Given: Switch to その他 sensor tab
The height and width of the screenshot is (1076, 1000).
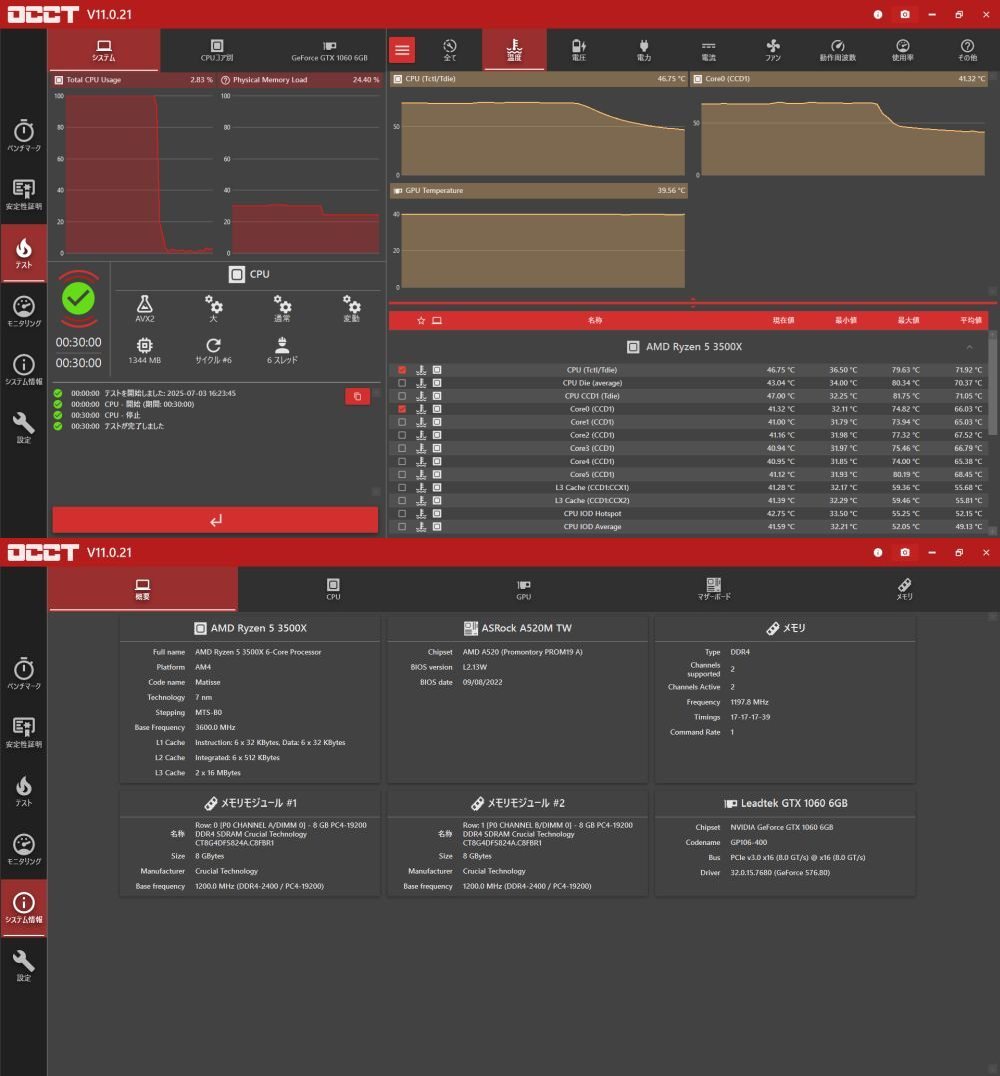Looking at the screenshot, I should (967, 50).
